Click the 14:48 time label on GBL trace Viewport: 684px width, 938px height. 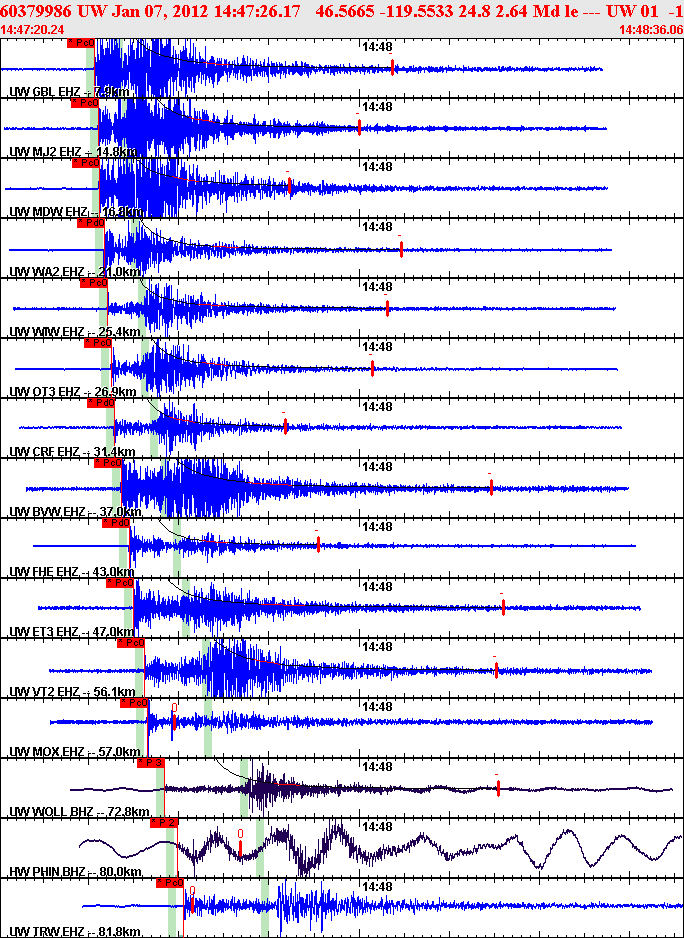(377, 47)
